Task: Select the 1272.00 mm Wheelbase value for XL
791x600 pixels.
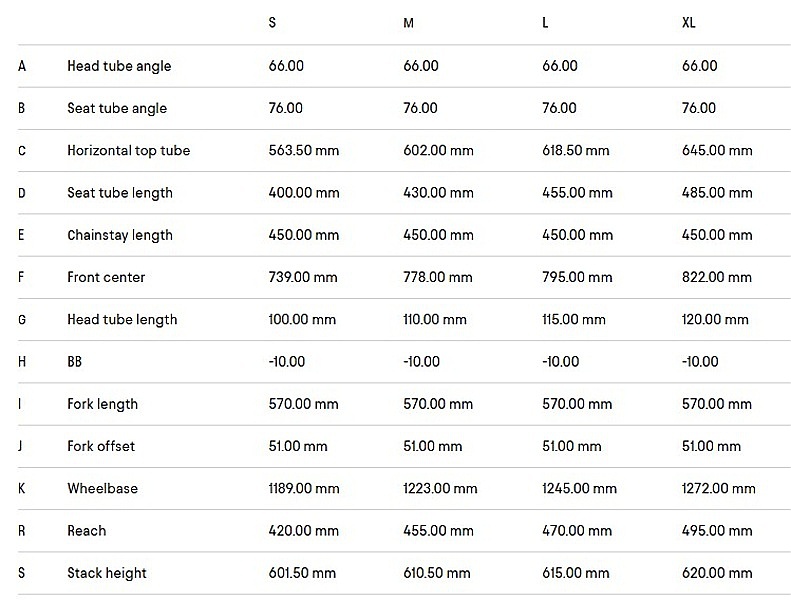Action: click(x=718, y=489)
